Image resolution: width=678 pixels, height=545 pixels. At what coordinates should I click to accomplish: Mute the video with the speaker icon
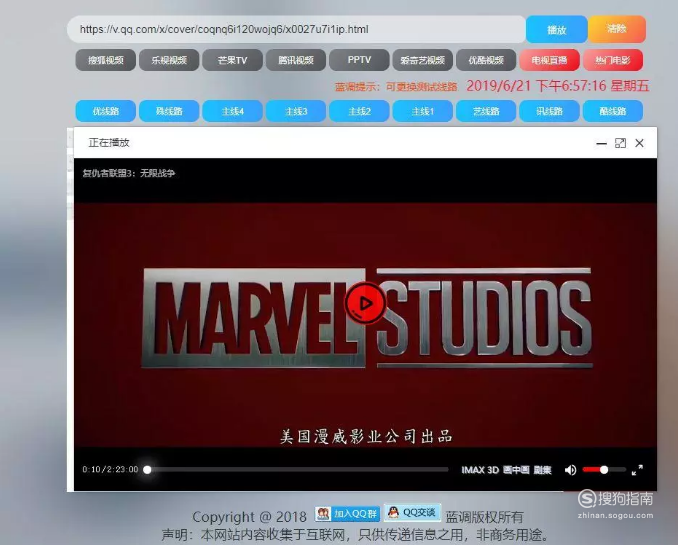tap(570, 470)
